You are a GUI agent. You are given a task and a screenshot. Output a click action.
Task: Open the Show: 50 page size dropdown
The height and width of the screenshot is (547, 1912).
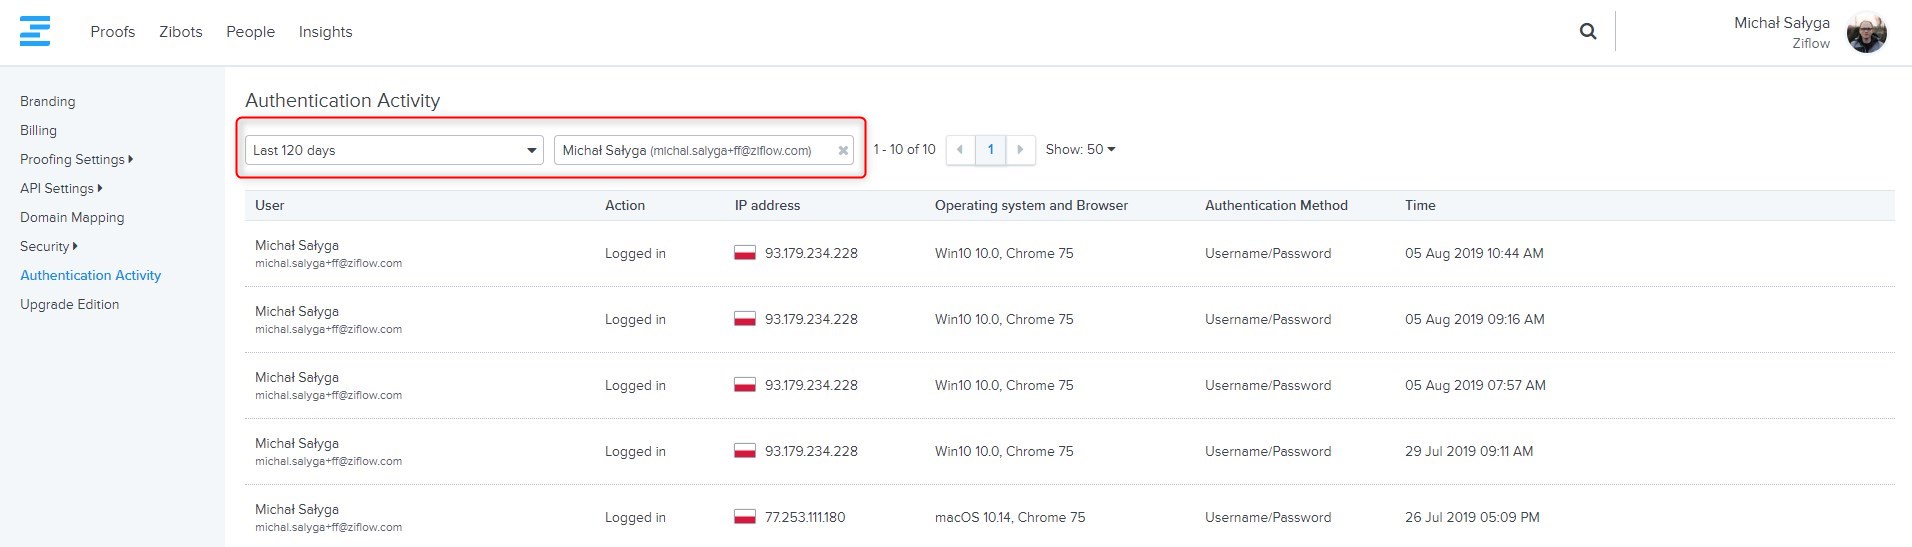[x=1080, y=150]
